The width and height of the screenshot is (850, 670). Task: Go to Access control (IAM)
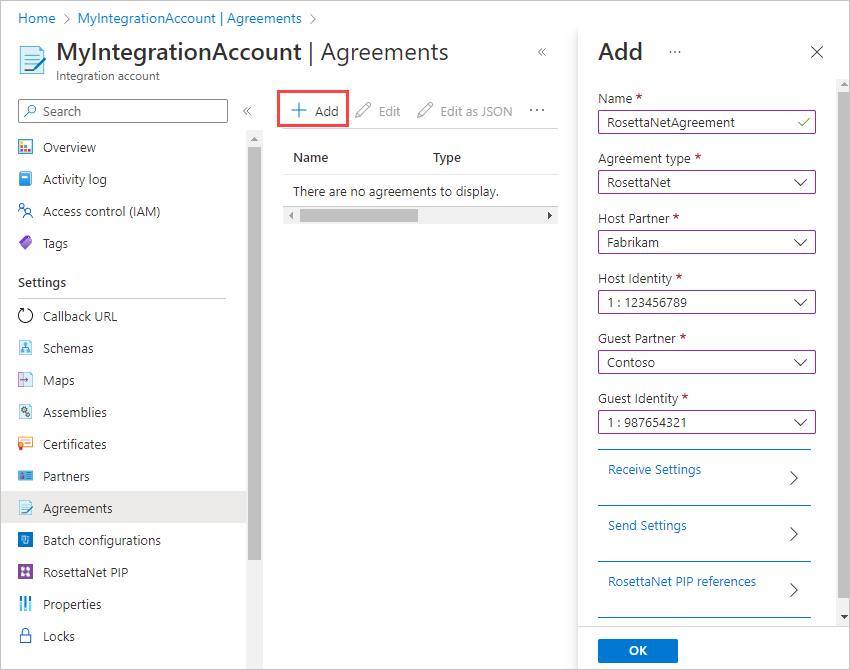click(101, 211)
